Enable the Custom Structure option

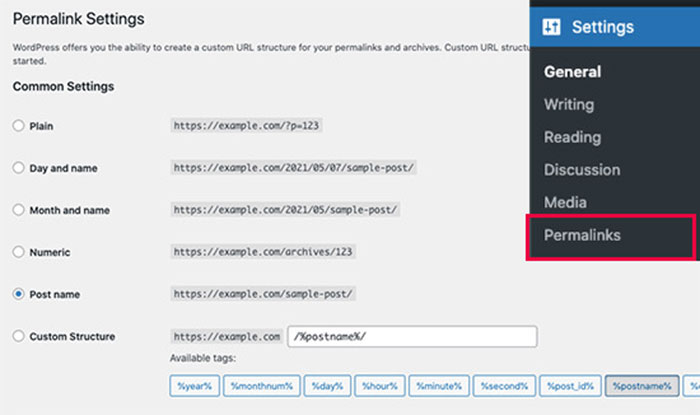coord(19,336)
